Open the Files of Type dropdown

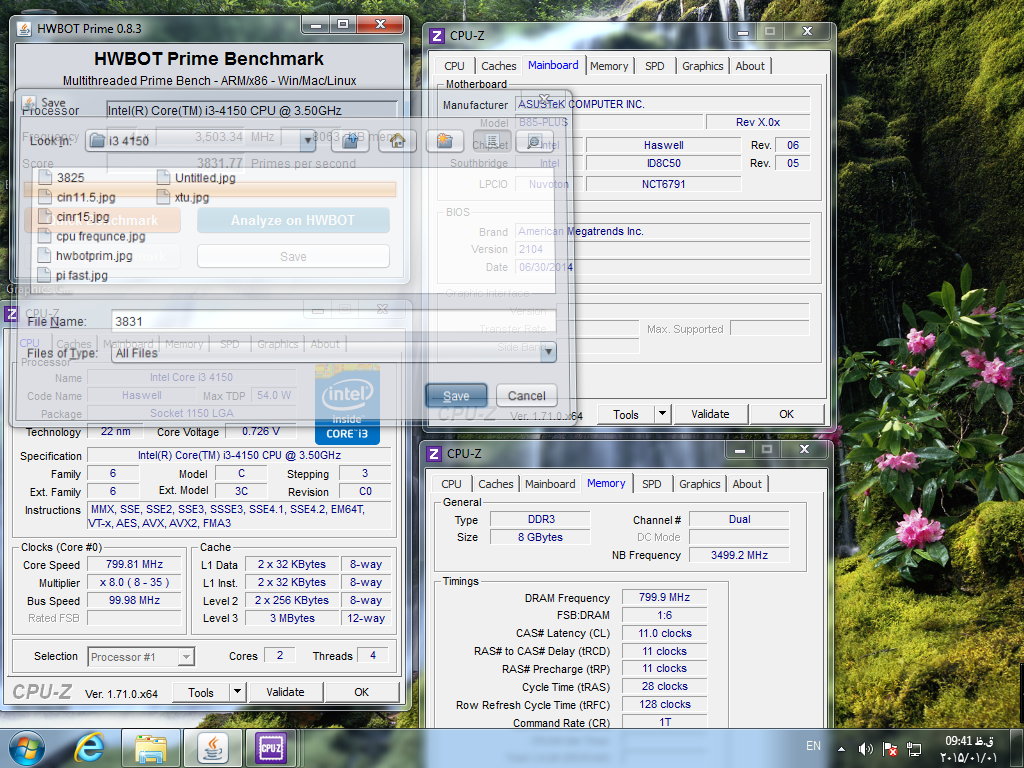coord(549,353)
